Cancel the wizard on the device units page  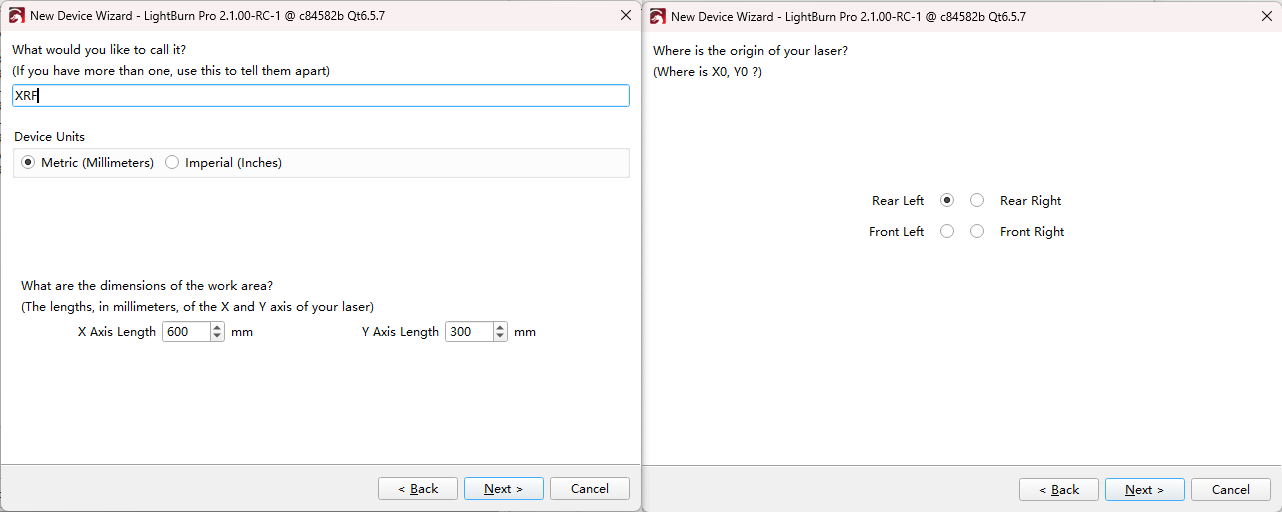[x=589, y=489]
